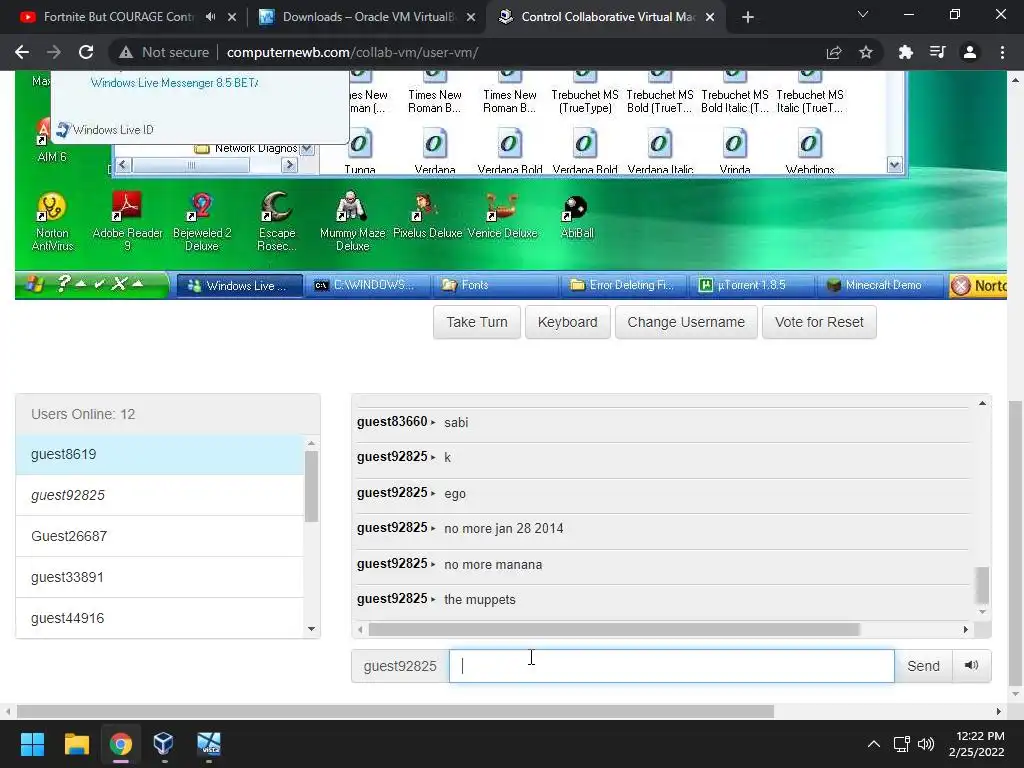Select µTorrent 1.8.5 taskbar item
Viewport: 1024px width, 768px height.
(750, 285)
